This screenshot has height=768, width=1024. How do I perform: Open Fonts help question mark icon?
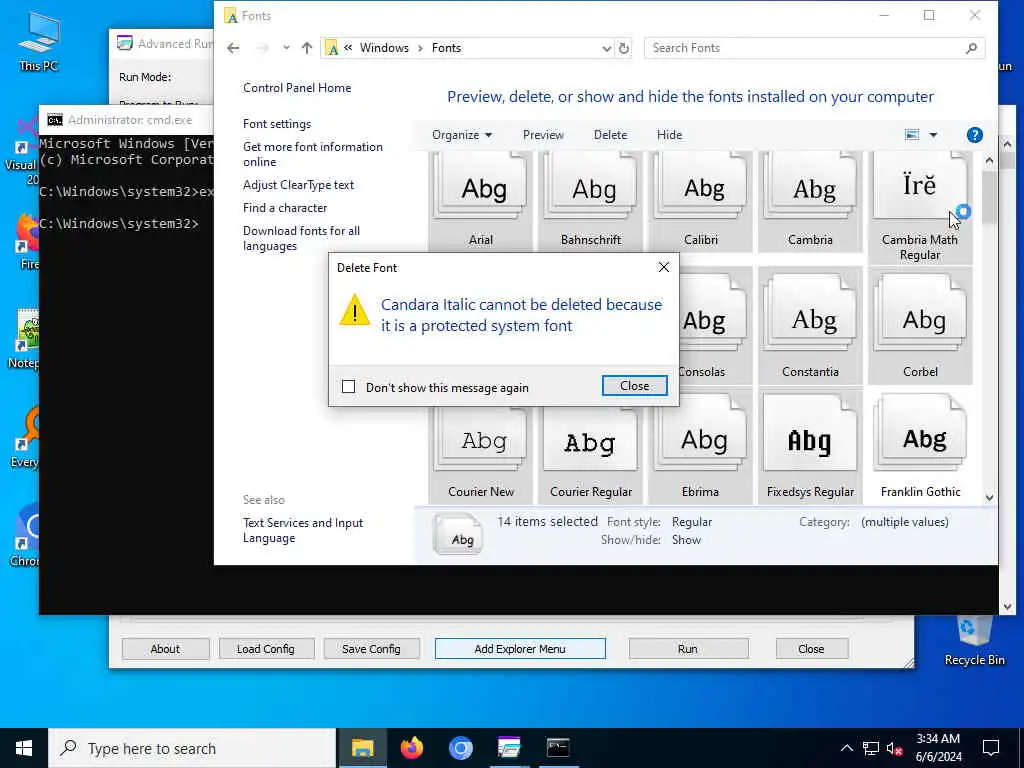click(974, 135)
